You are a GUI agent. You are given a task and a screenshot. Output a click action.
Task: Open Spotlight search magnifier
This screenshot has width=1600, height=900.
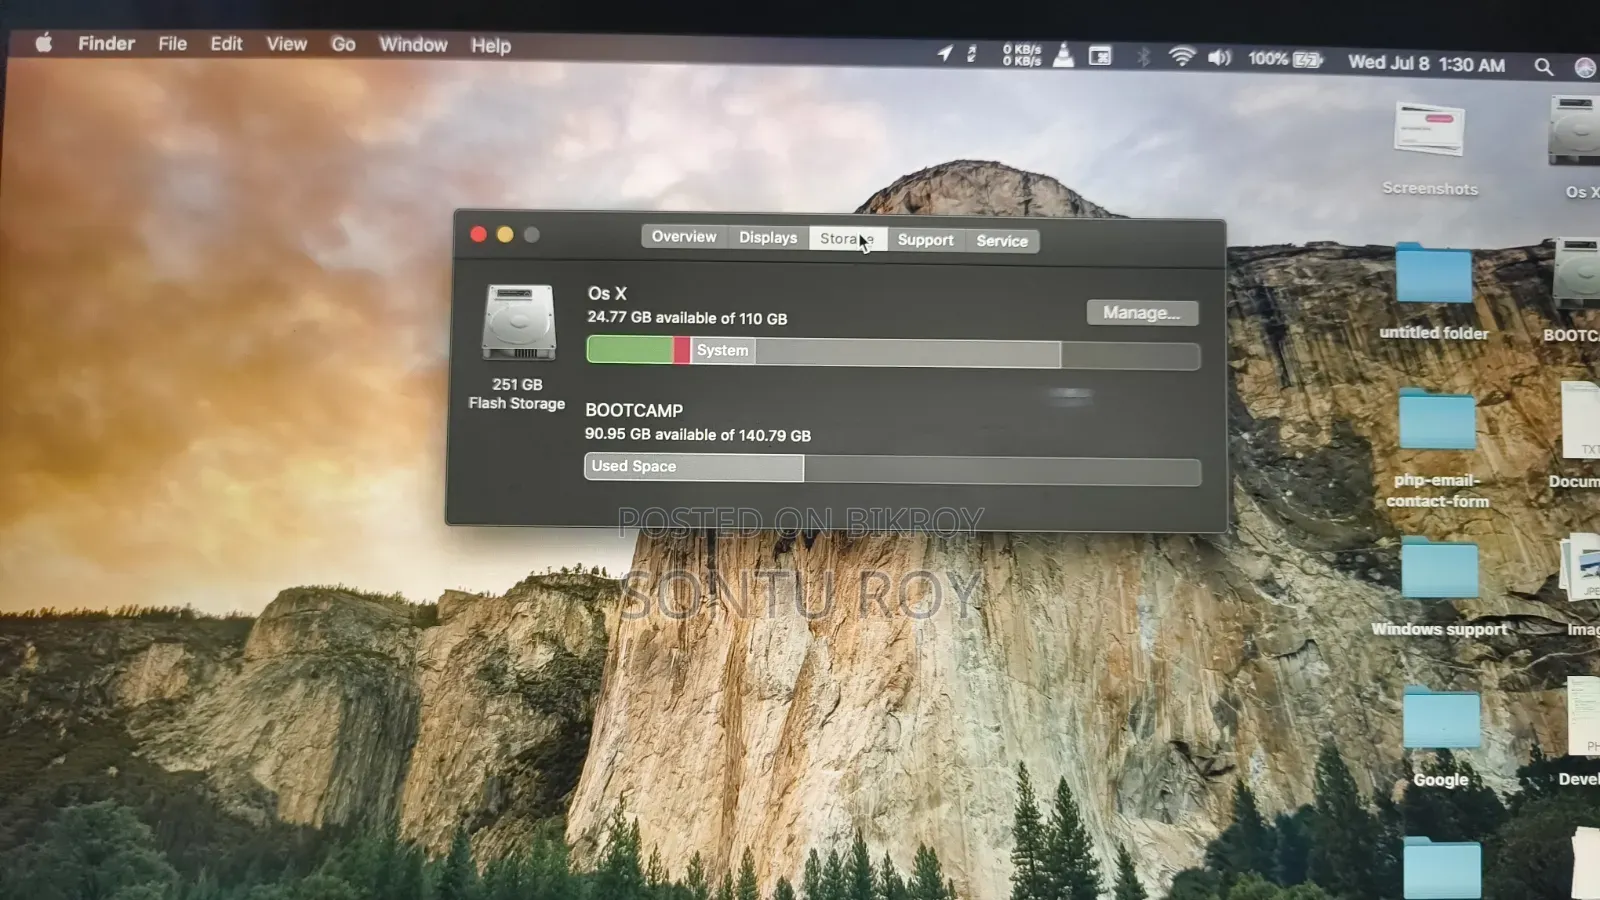[x=1543, y=67]
